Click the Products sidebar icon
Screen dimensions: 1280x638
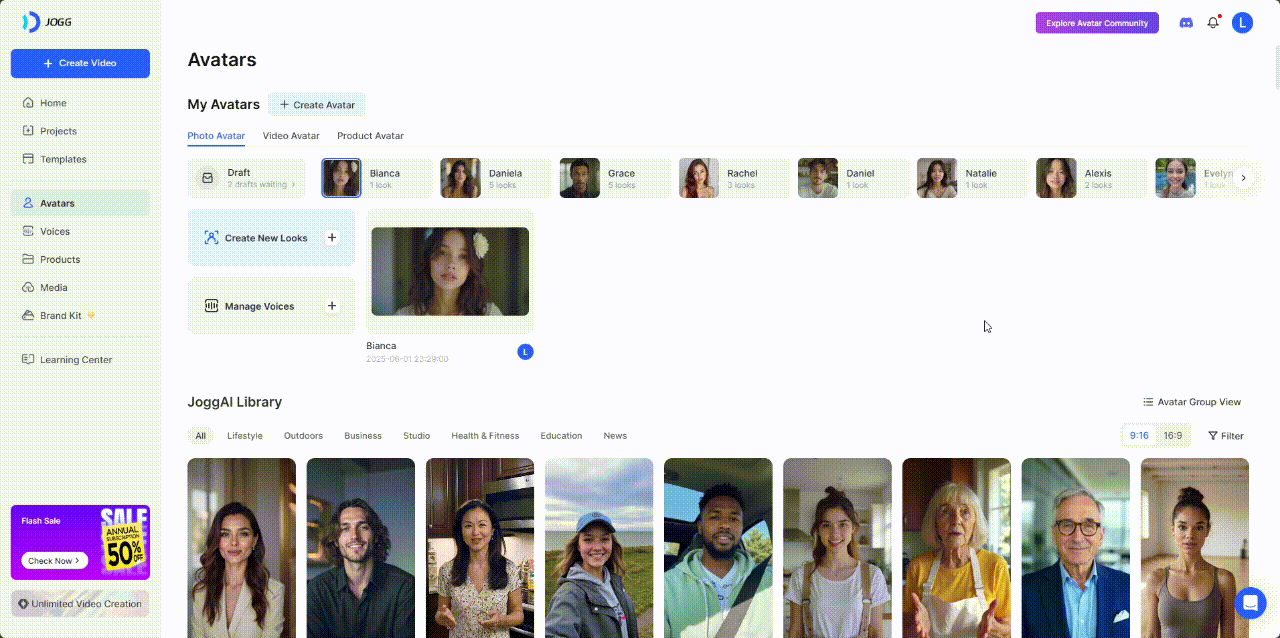(x=28, y=259)
